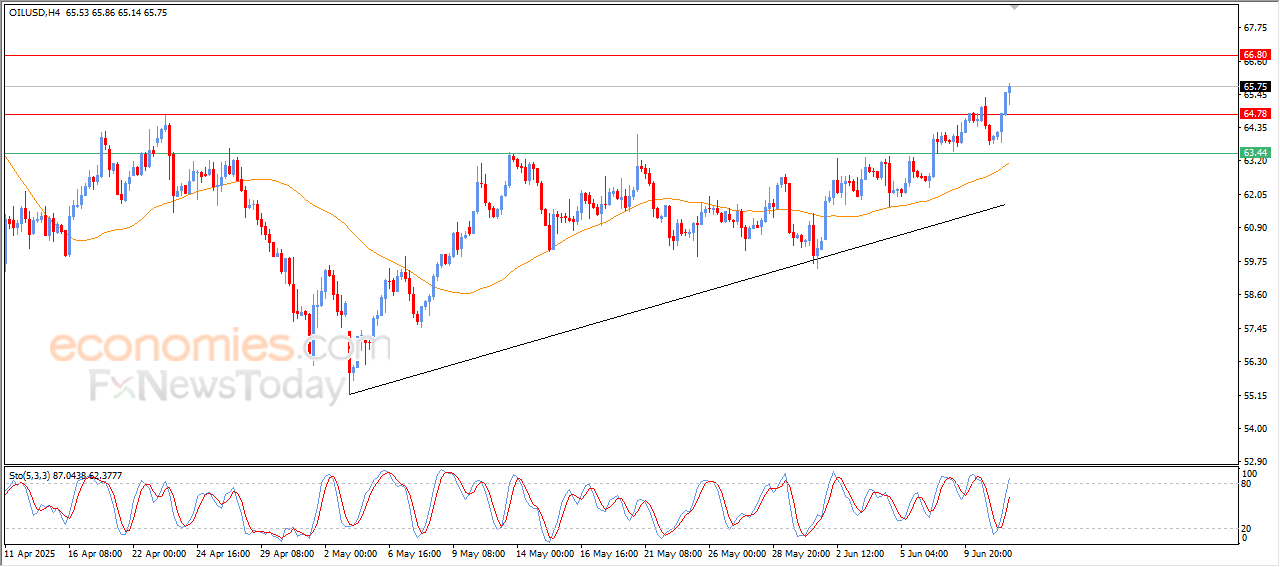Click the OILUSD,H4 chart title

[33, 12]
